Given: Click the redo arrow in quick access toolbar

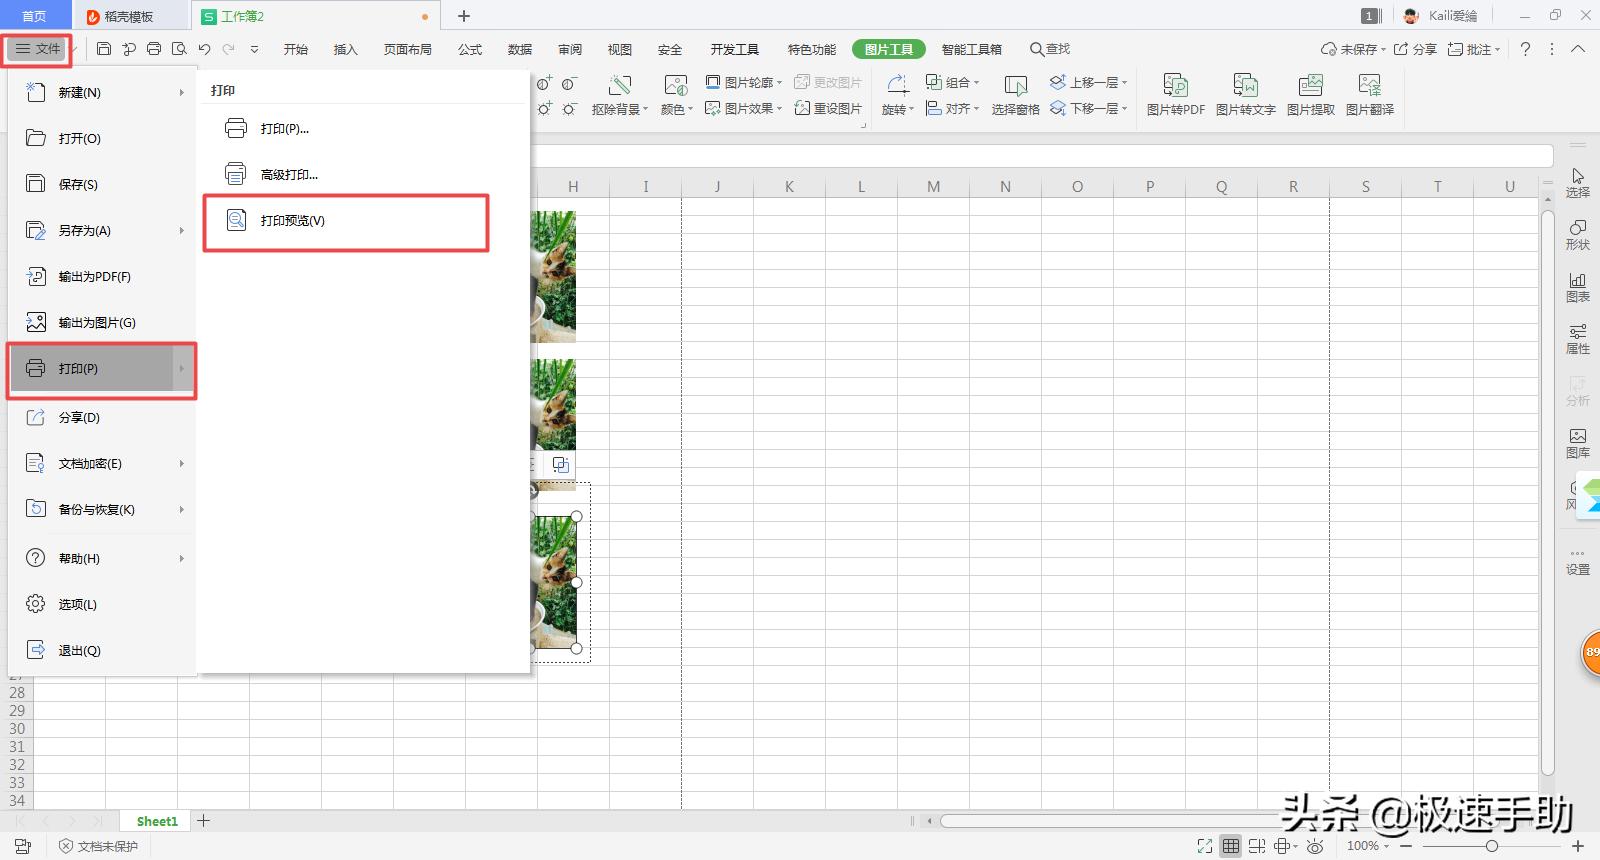Looking at the screenshot, I should coord(229,49).
